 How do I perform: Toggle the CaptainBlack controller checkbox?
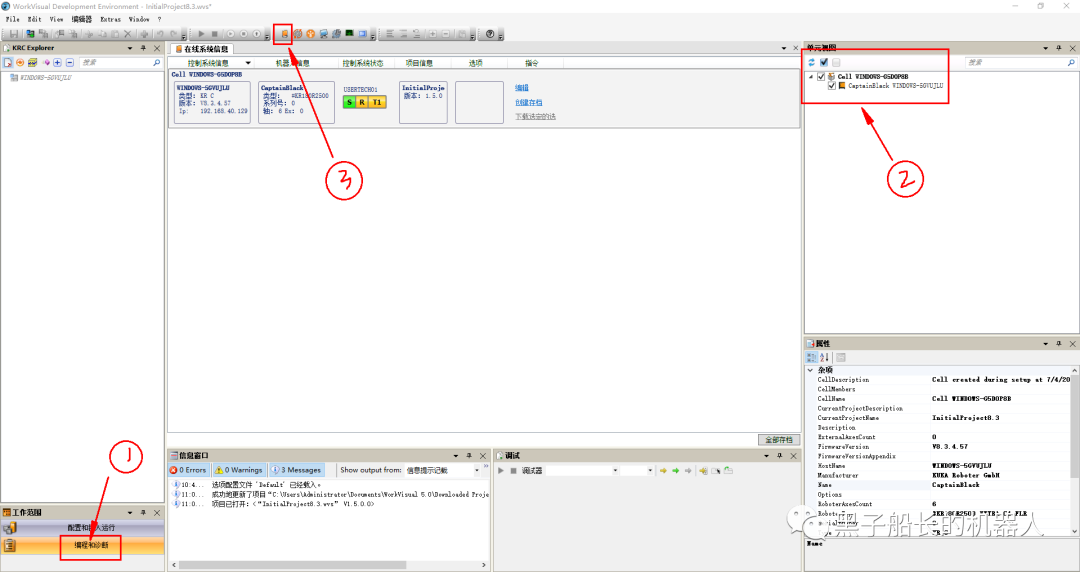[832, 86]
